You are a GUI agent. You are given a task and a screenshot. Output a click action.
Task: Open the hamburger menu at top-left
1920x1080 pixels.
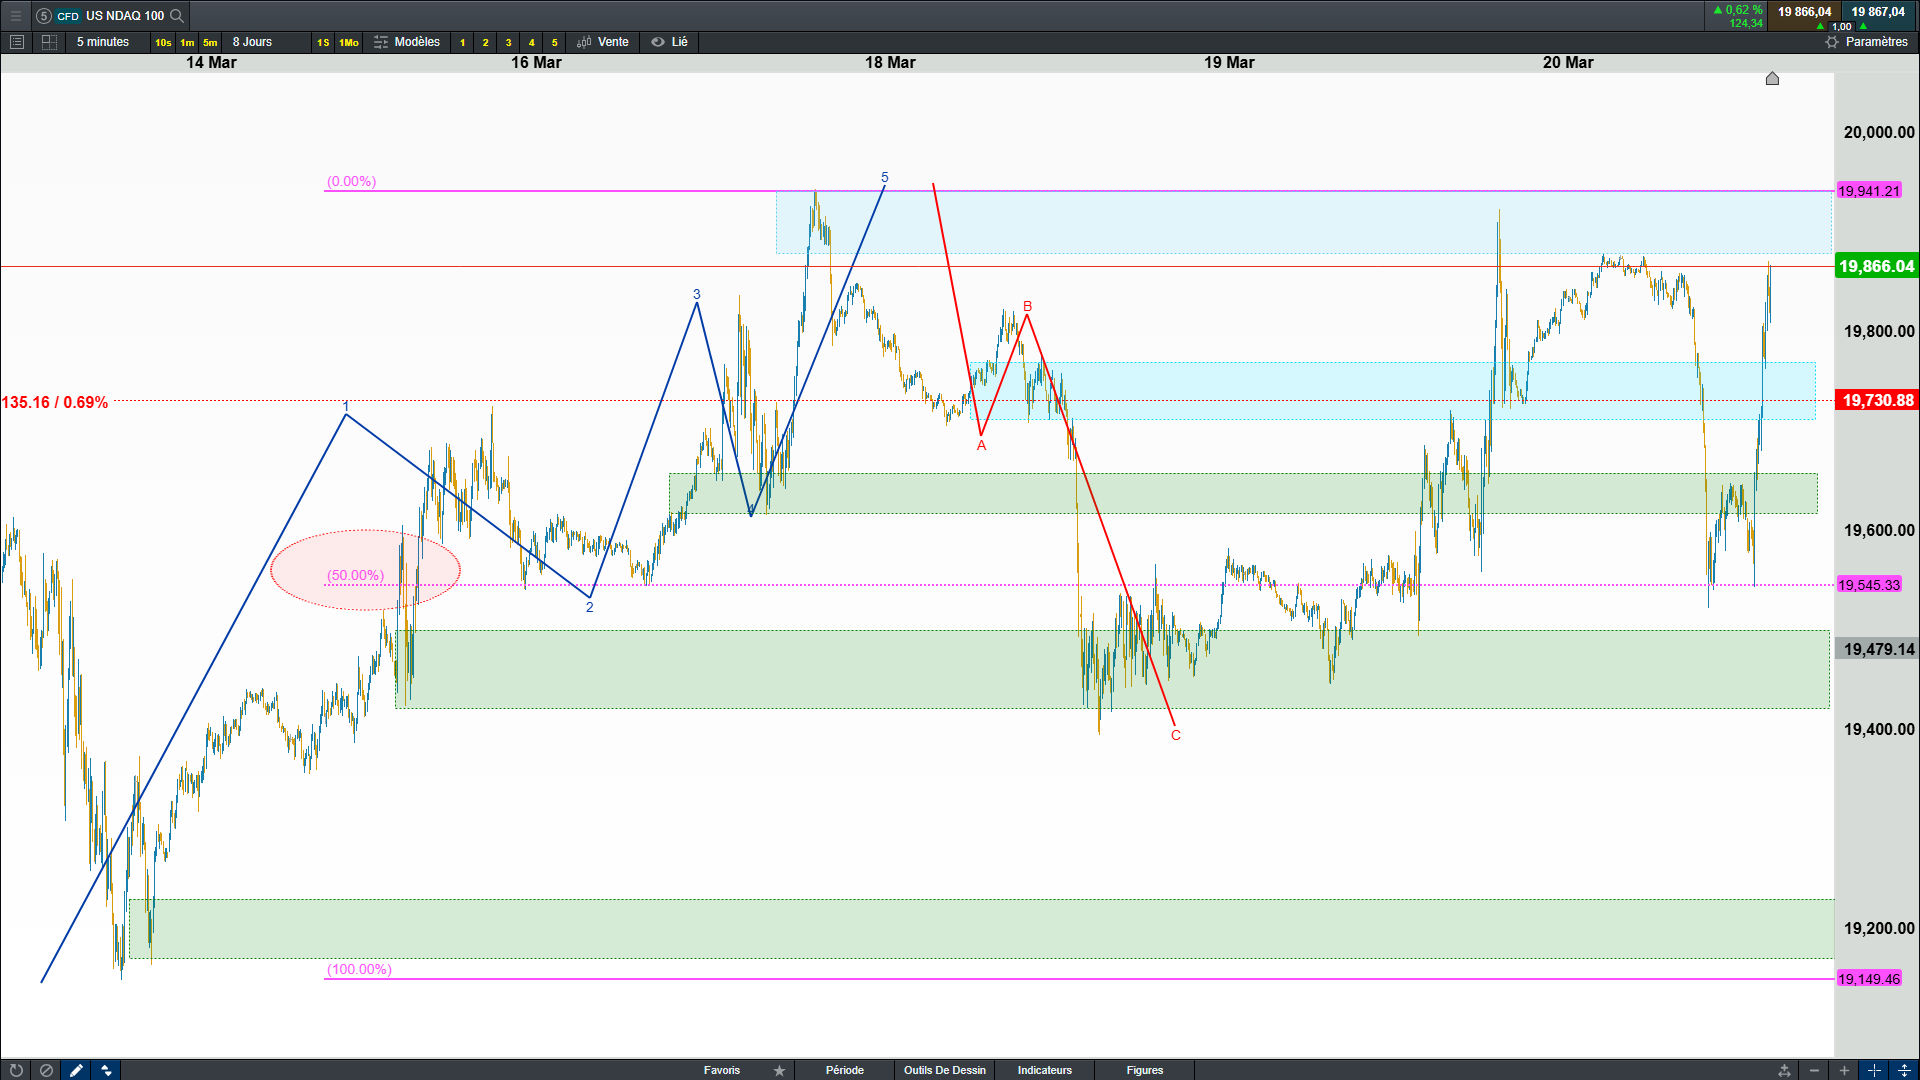point(15,15)
